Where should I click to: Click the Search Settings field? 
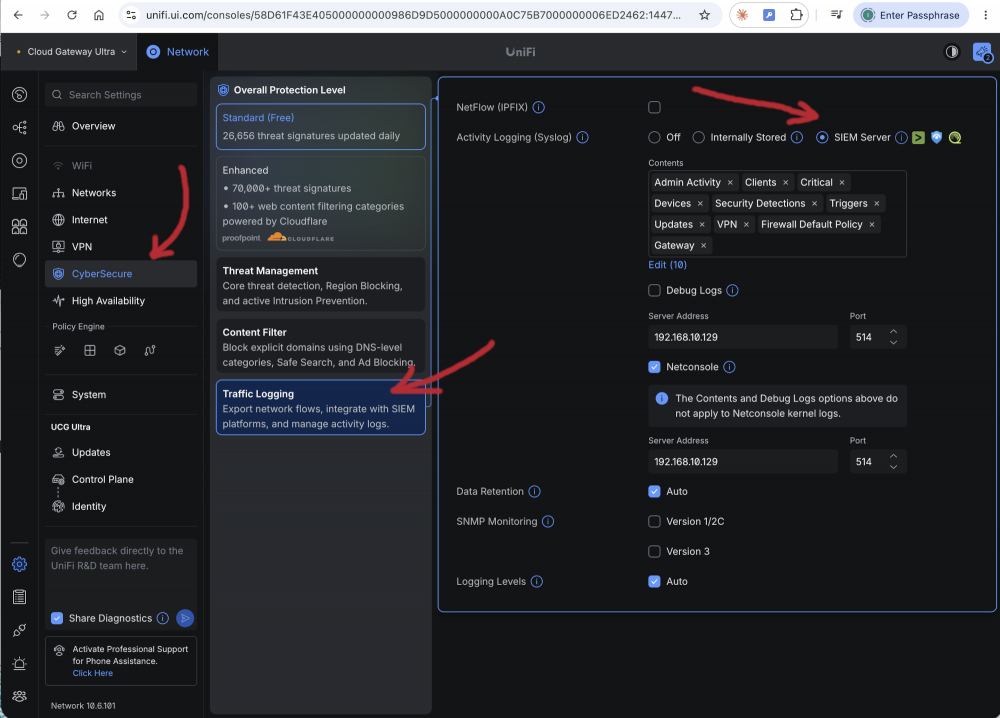[121, 95]
